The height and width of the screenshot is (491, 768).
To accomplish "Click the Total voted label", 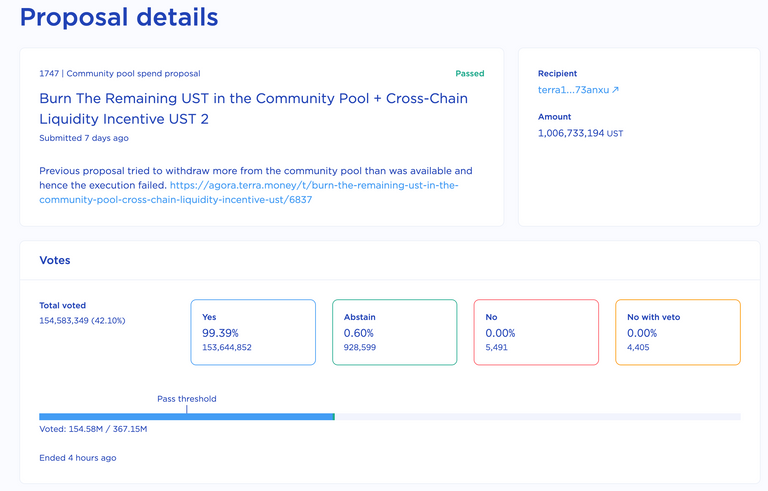I will tap(63, 305).
